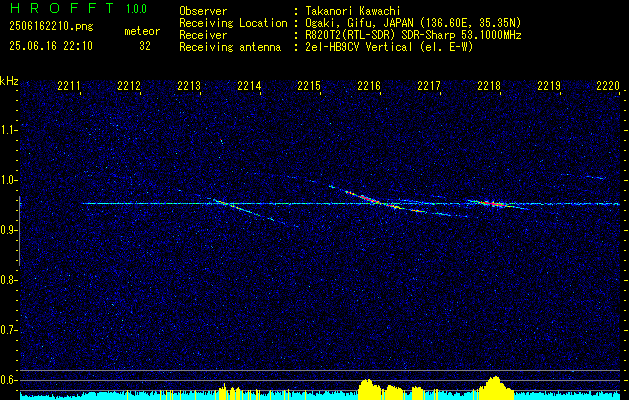Select the antenna text 2el-HB9CV Vertical
This screenshot has width=629, height=400.
[359, 47]
